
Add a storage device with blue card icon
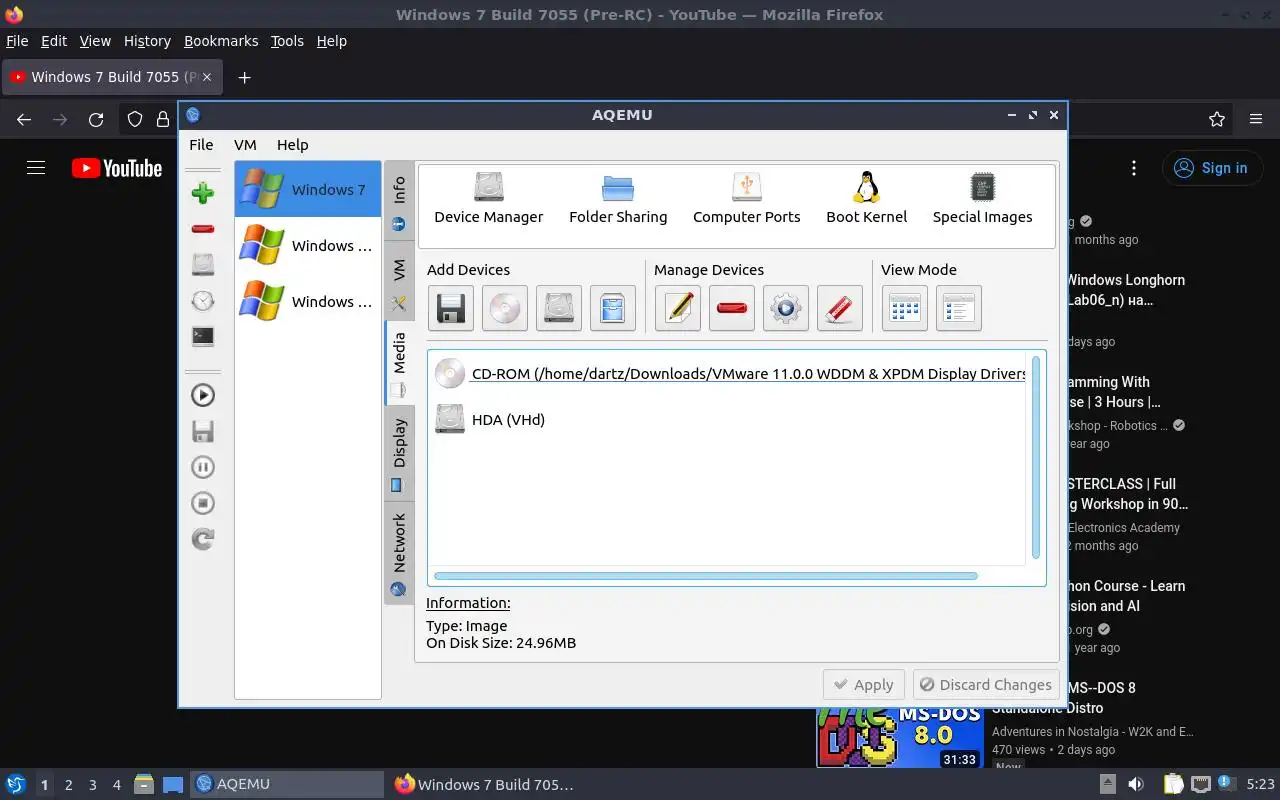coord(613,308)
